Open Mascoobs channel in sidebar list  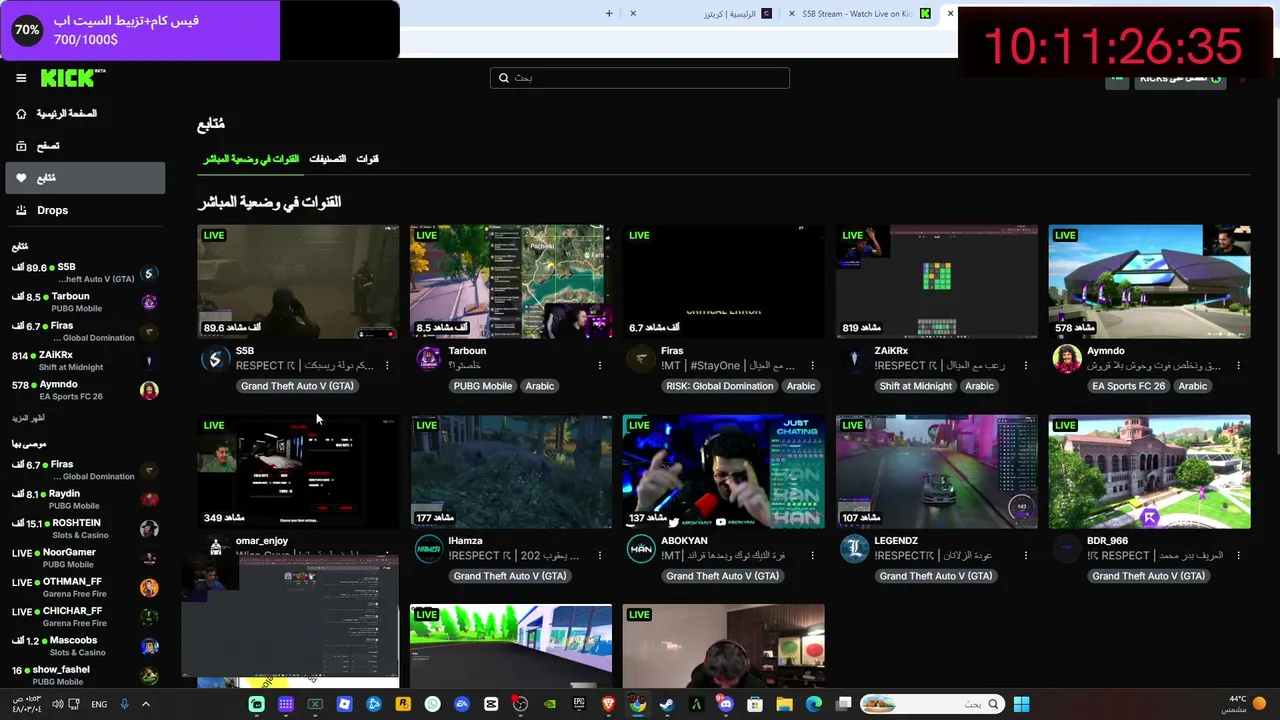point(85,646)
